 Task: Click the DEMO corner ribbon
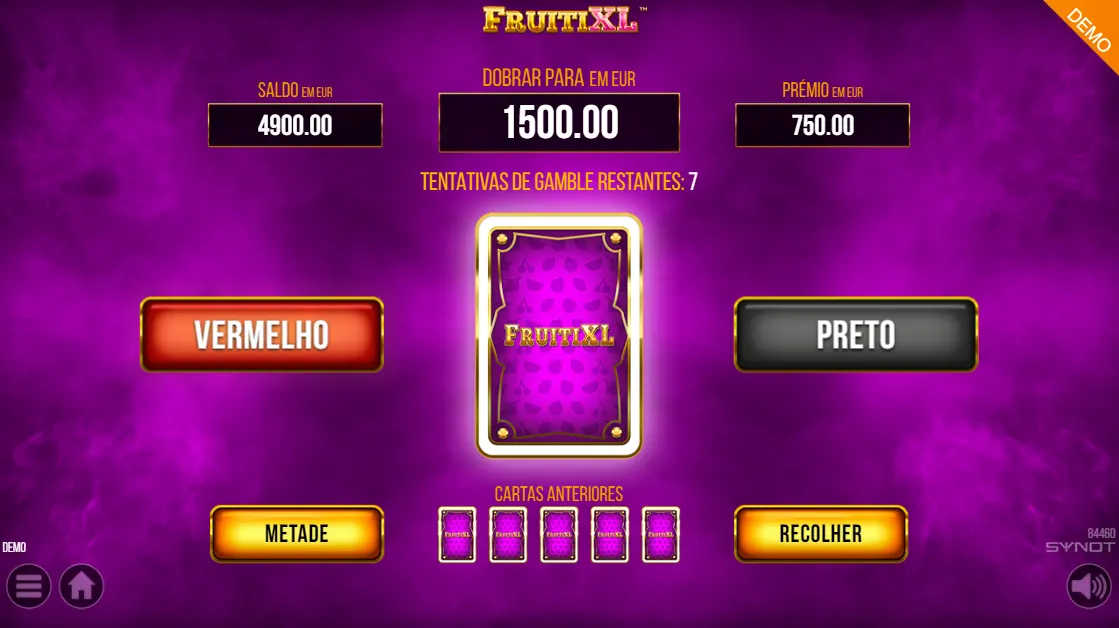tap(1088, 30)
